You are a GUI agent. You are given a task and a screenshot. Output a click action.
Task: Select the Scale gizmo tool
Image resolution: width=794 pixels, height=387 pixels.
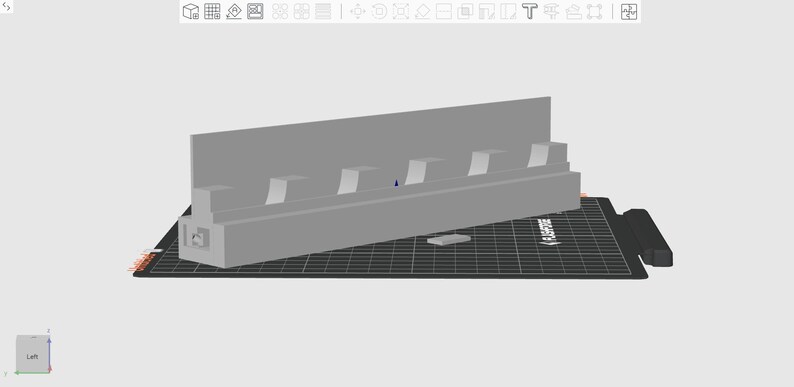coord(401,11)
